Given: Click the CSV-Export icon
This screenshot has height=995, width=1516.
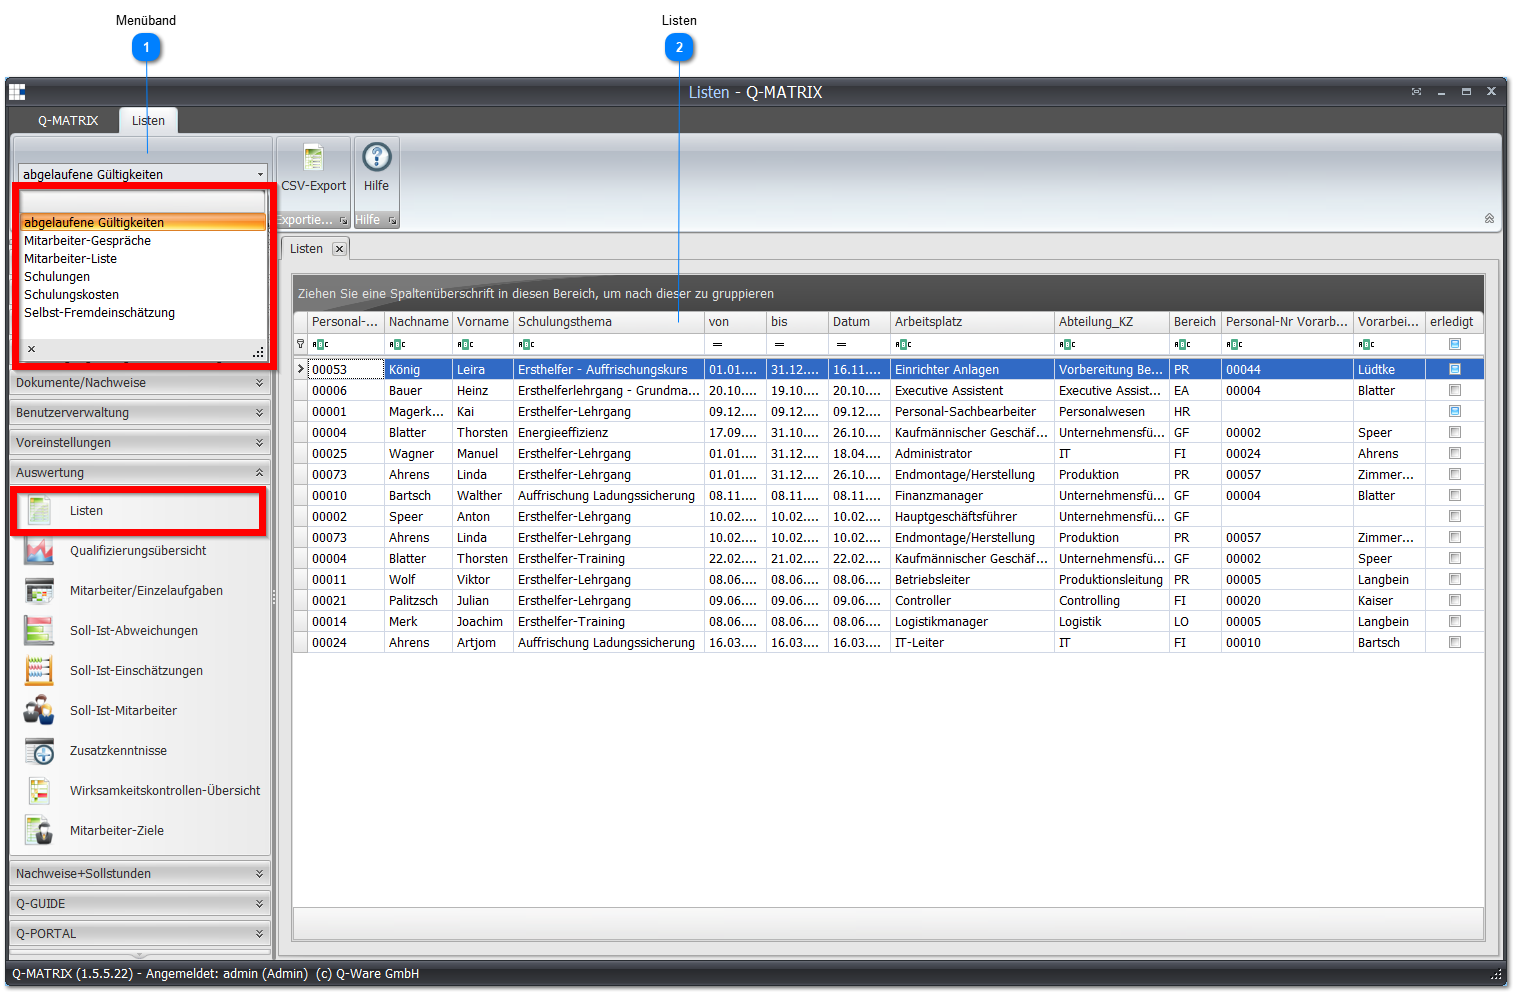Looking at the screenshot, I should (x=313, y=157).
